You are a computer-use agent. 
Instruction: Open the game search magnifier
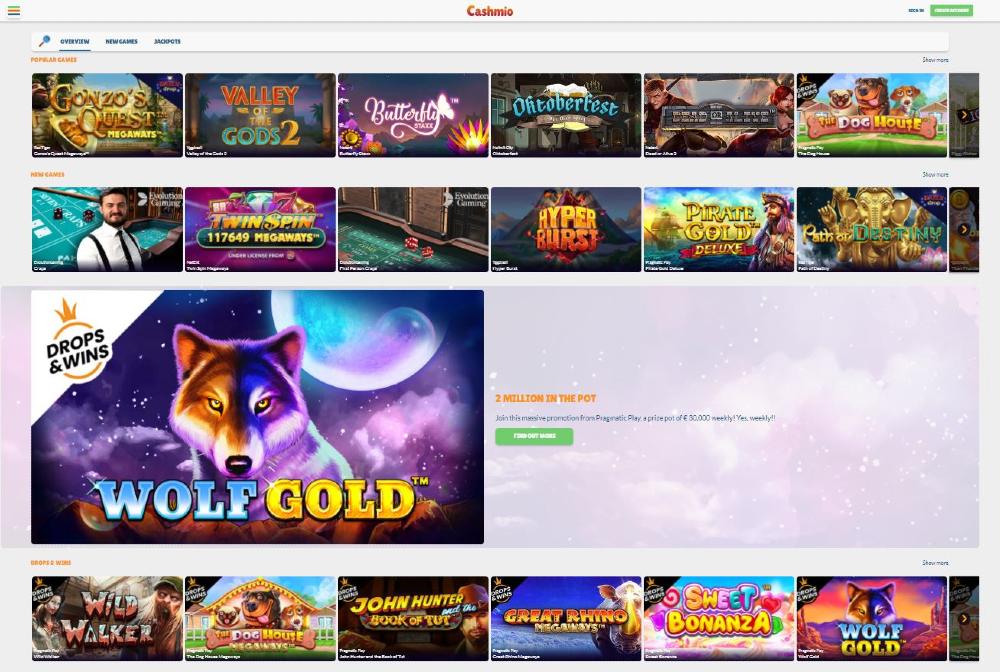pyautogui.click(x=44, y=41)
